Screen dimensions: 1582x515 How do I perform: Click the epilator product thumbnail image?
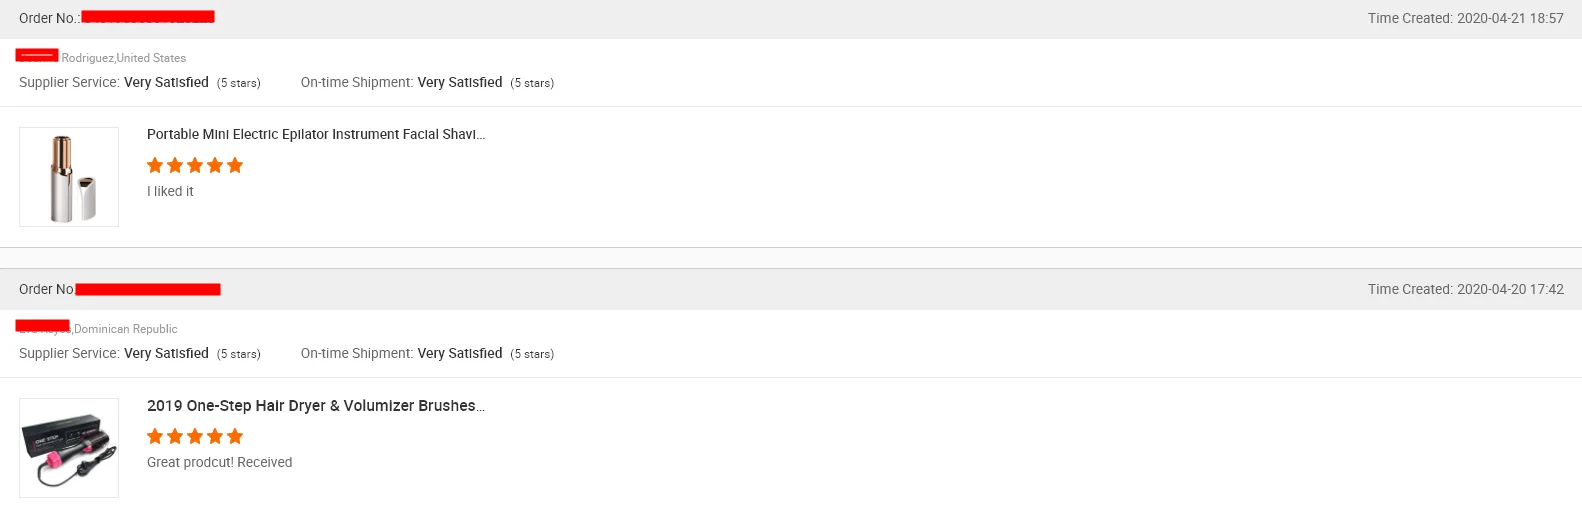click(69, 177)
